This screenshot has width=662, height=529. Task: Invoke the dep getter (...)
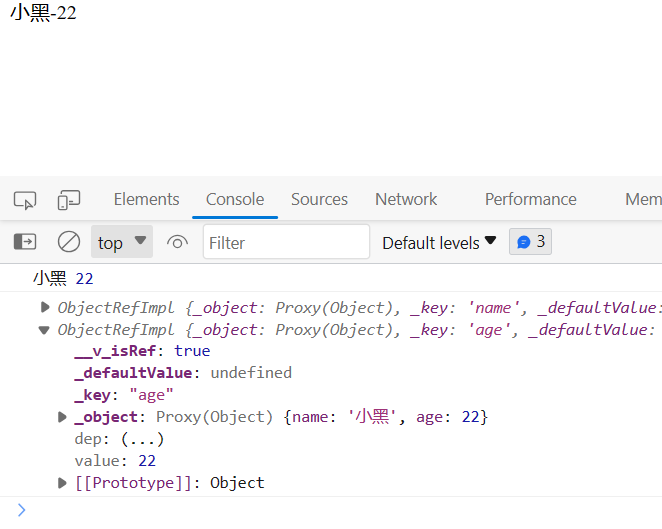point(142,439)
